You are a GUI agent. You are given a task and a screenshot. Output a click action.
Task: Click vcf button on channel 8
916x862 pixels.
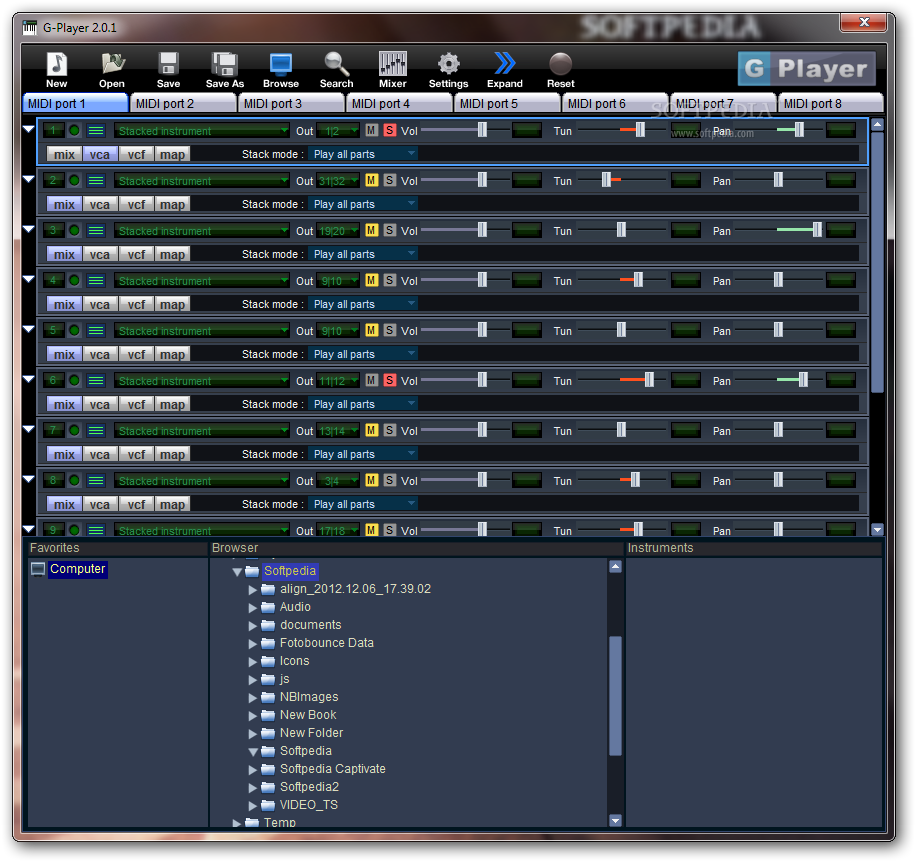pyautogui.click(x=136, y=504)
